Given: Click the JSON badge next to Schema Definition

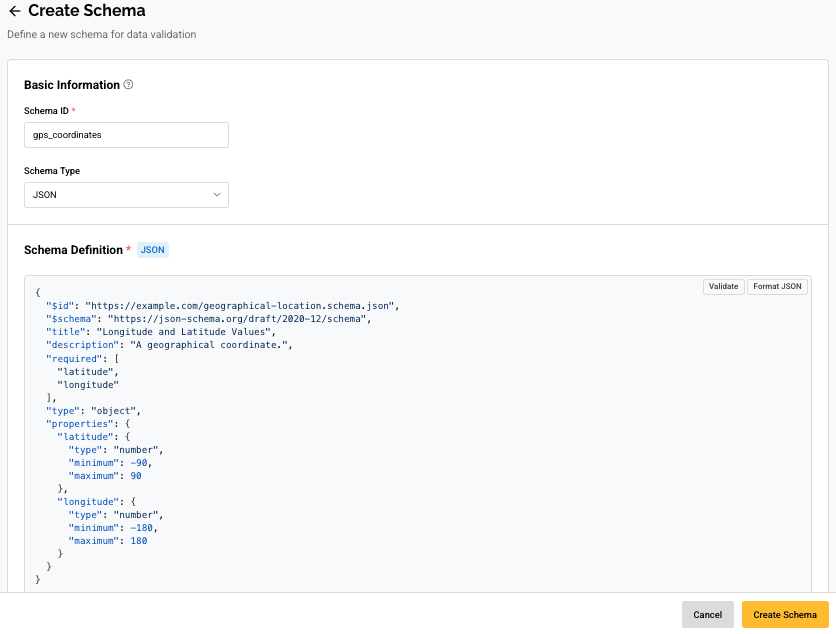Looking at the screenshot, I should click(152, 250).
